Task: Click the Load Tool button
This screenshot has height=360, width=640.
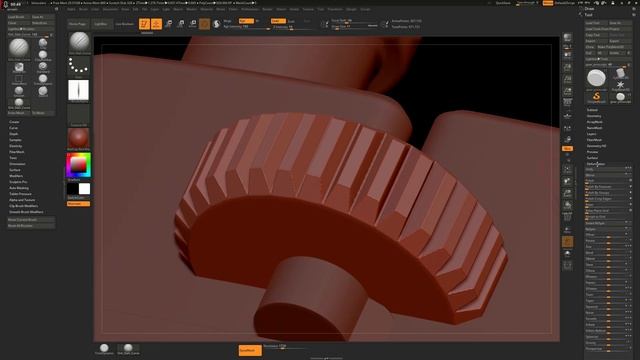Action: click(596, 23)
